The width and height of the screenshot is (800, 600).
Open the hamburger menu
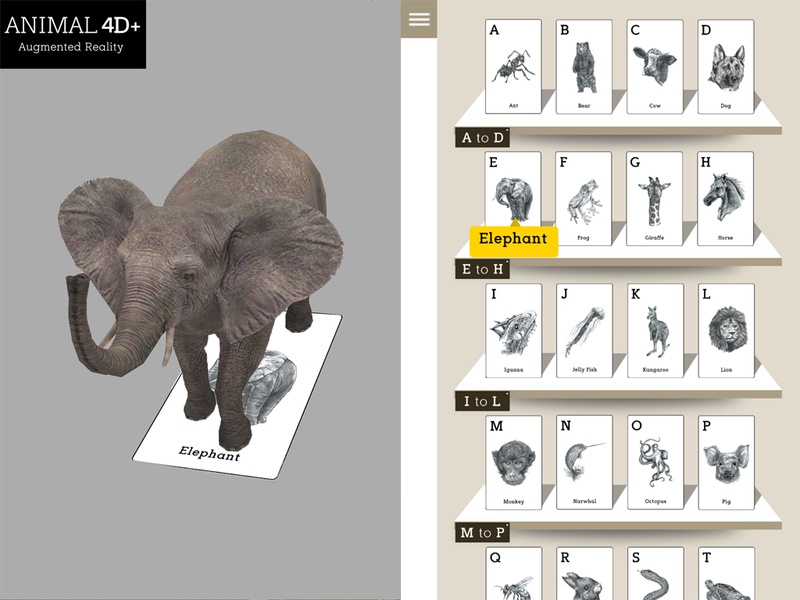419,19
